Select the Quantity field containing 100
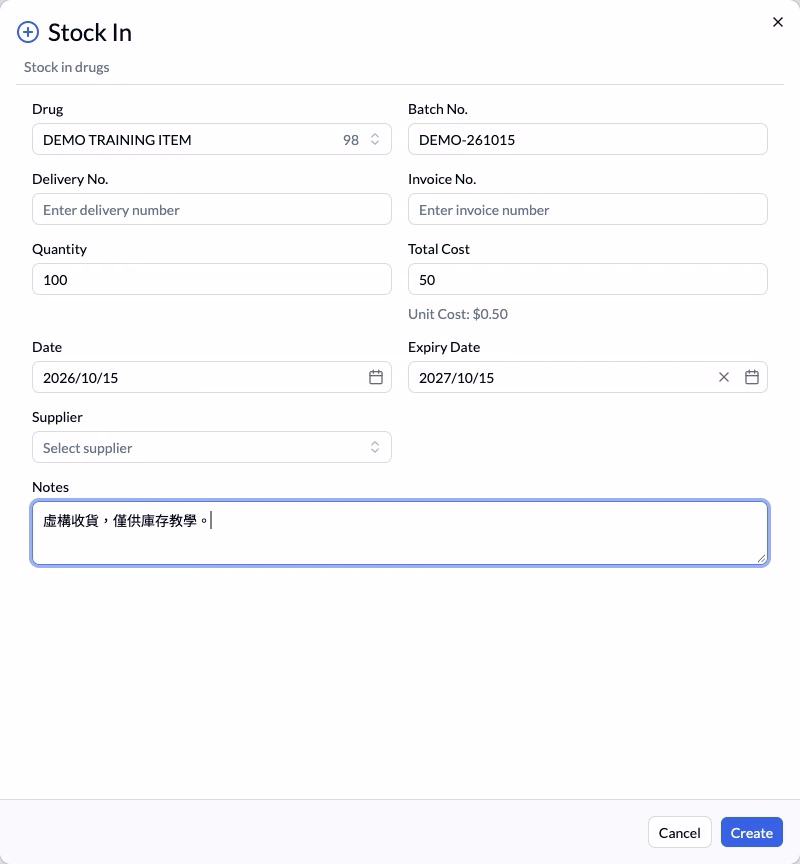The height and width of the screenshot is (864, 800). [x=212, y=279]
